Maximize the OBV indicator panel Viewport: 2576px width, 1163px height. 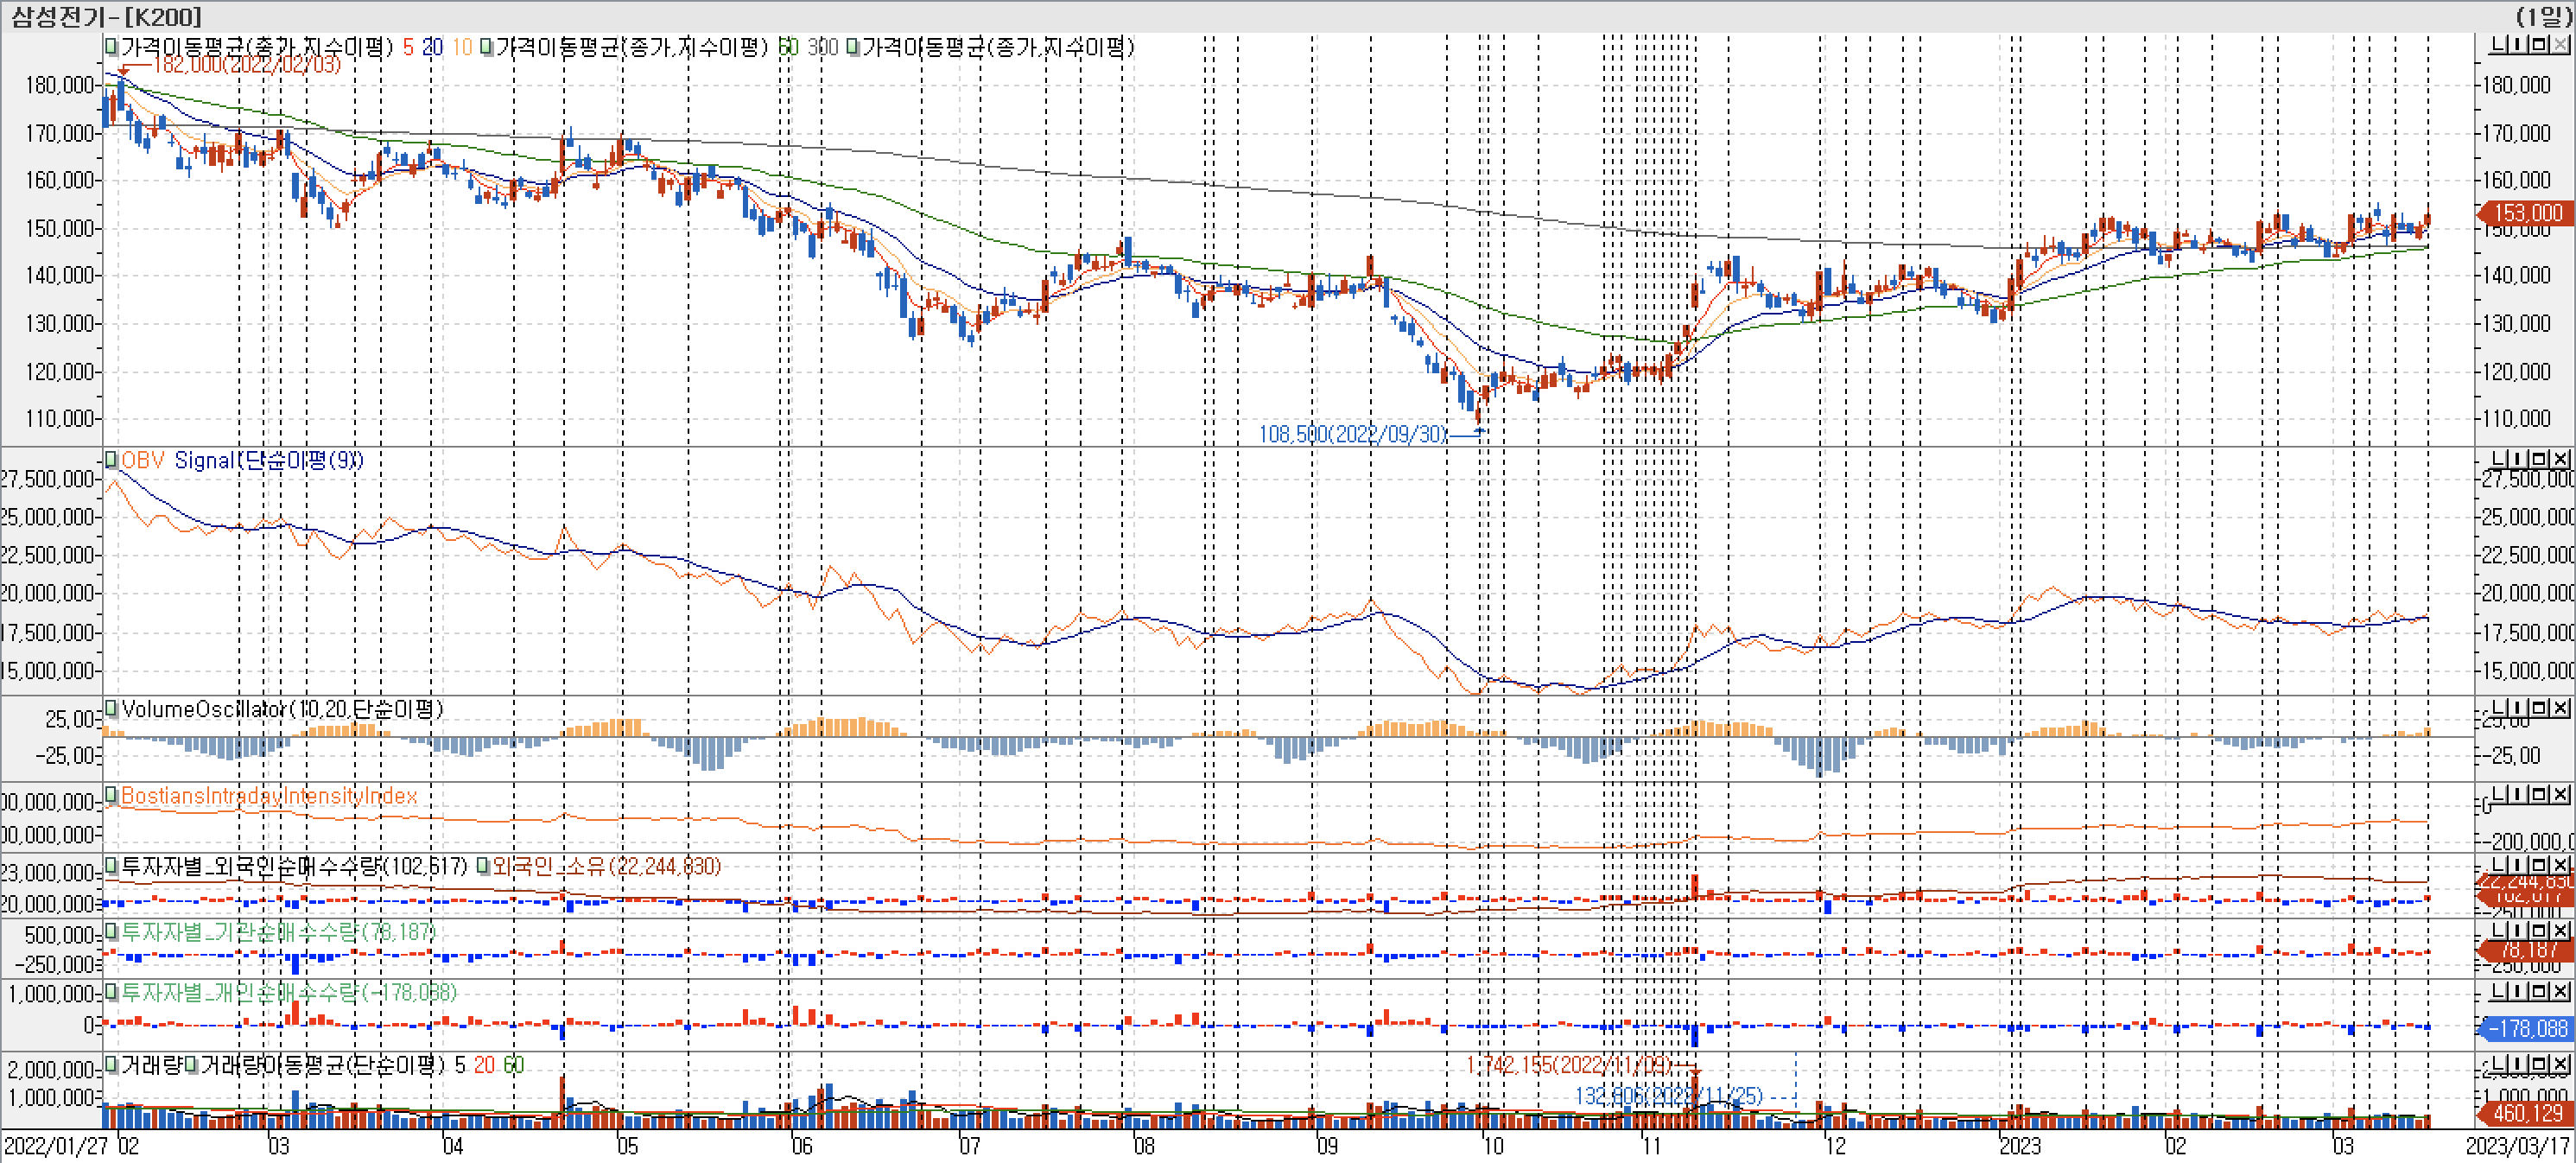(x=2541, y=459)
